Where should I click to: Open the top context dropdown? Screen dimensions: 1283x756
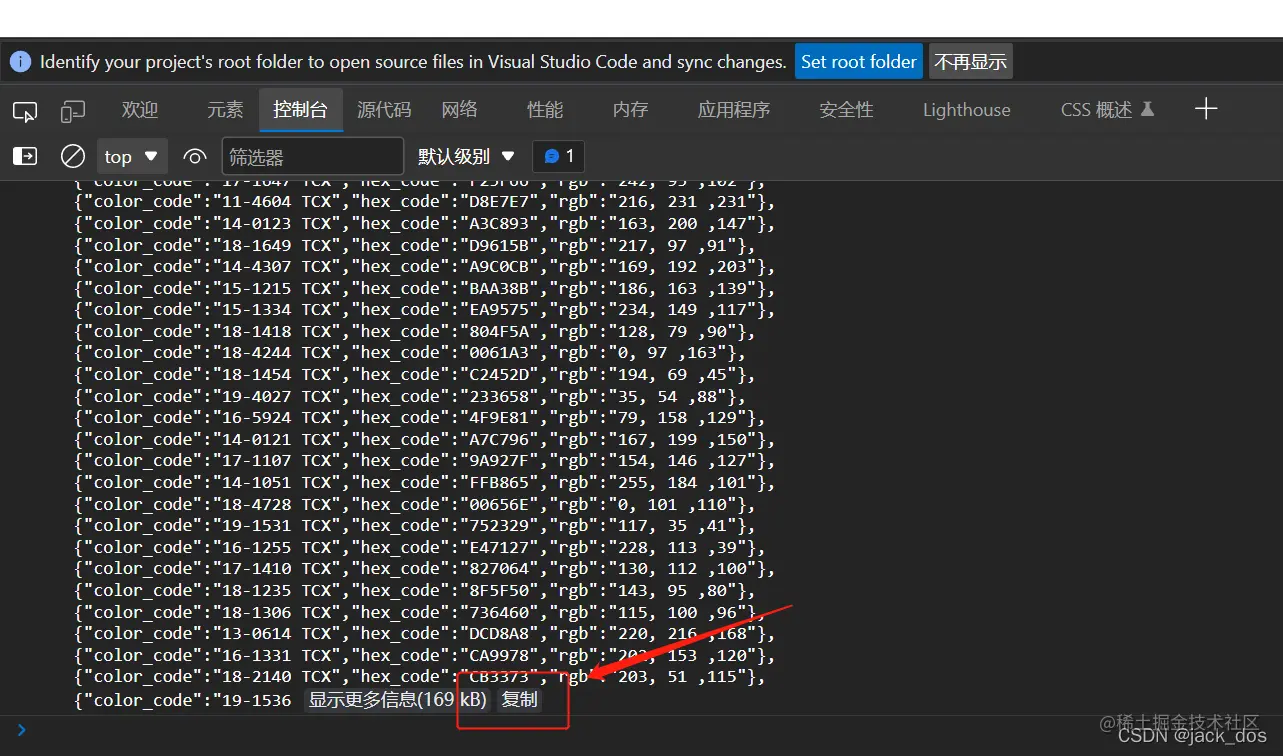[132, 156]
